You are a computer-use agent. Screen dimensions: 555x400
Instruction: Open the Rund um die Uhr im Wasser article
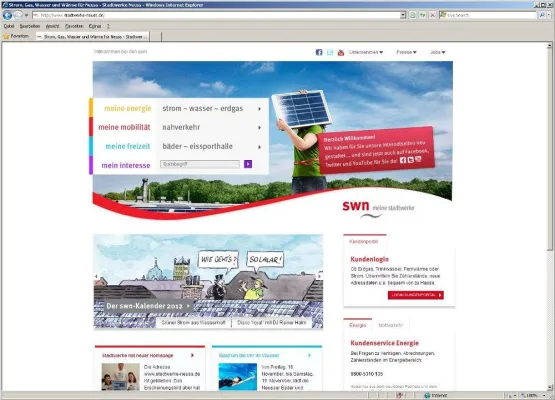(x=249, y=355)
